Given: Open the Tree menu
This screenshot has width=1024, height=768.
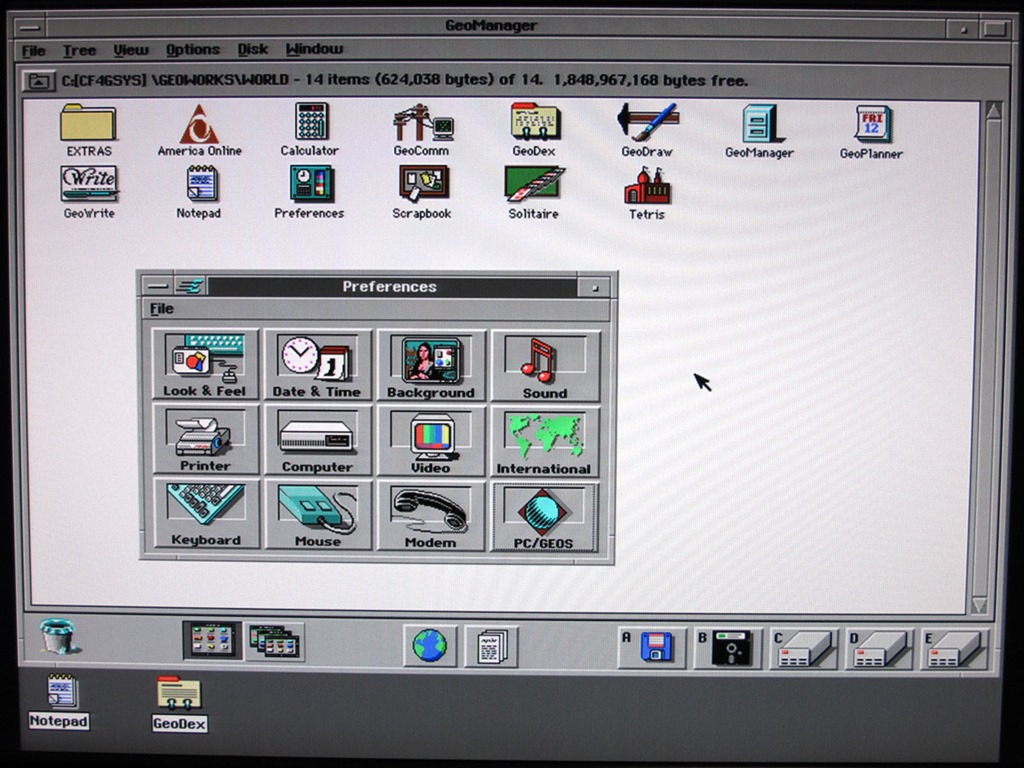Looking at the screenshot, I should (79, 50).
